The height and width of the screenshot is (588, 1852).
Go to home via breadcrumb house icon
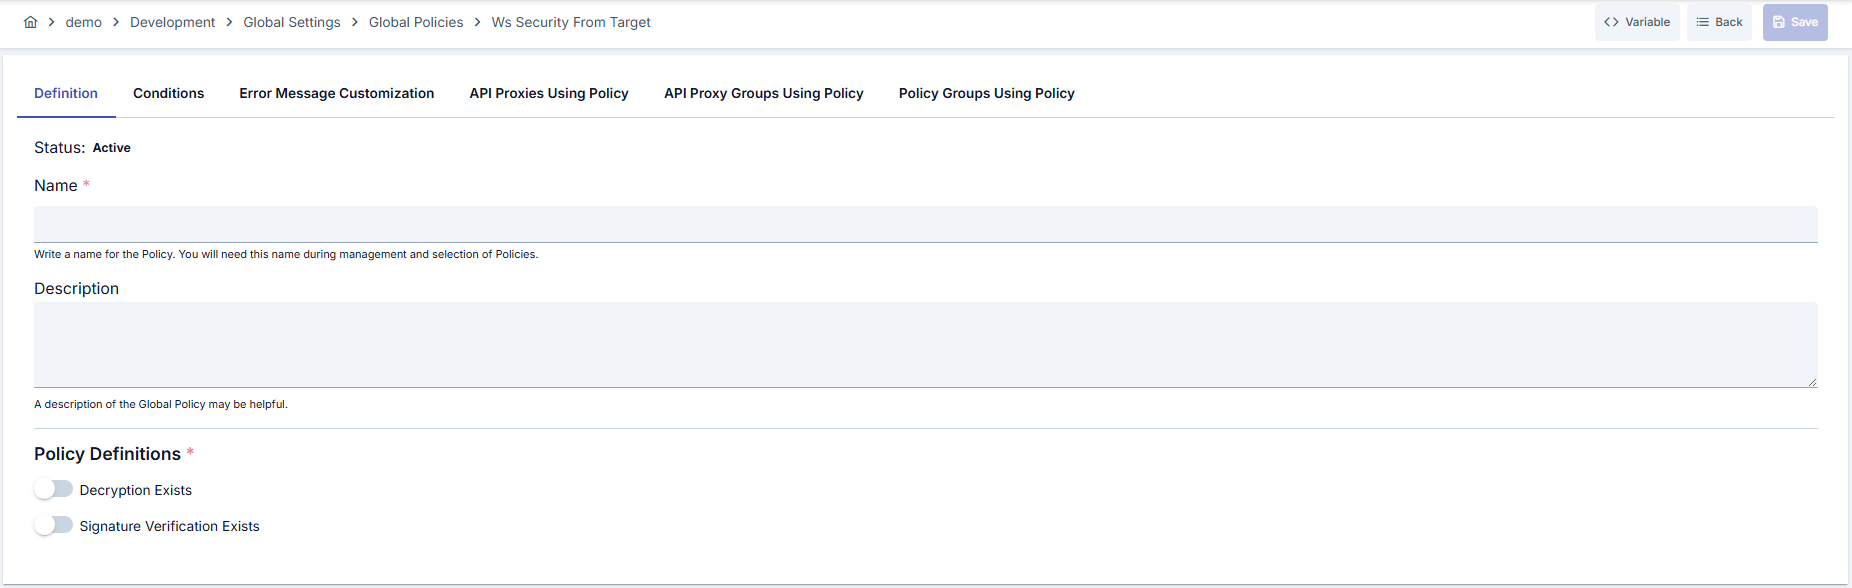coord(31,22)
